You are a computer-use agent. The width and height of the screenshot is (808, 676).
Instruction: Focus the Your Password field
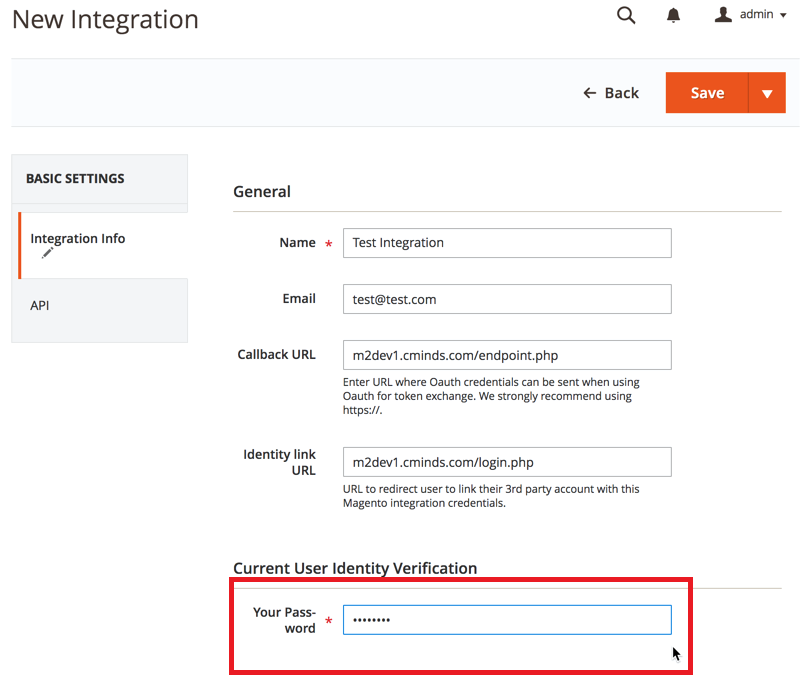507,620
